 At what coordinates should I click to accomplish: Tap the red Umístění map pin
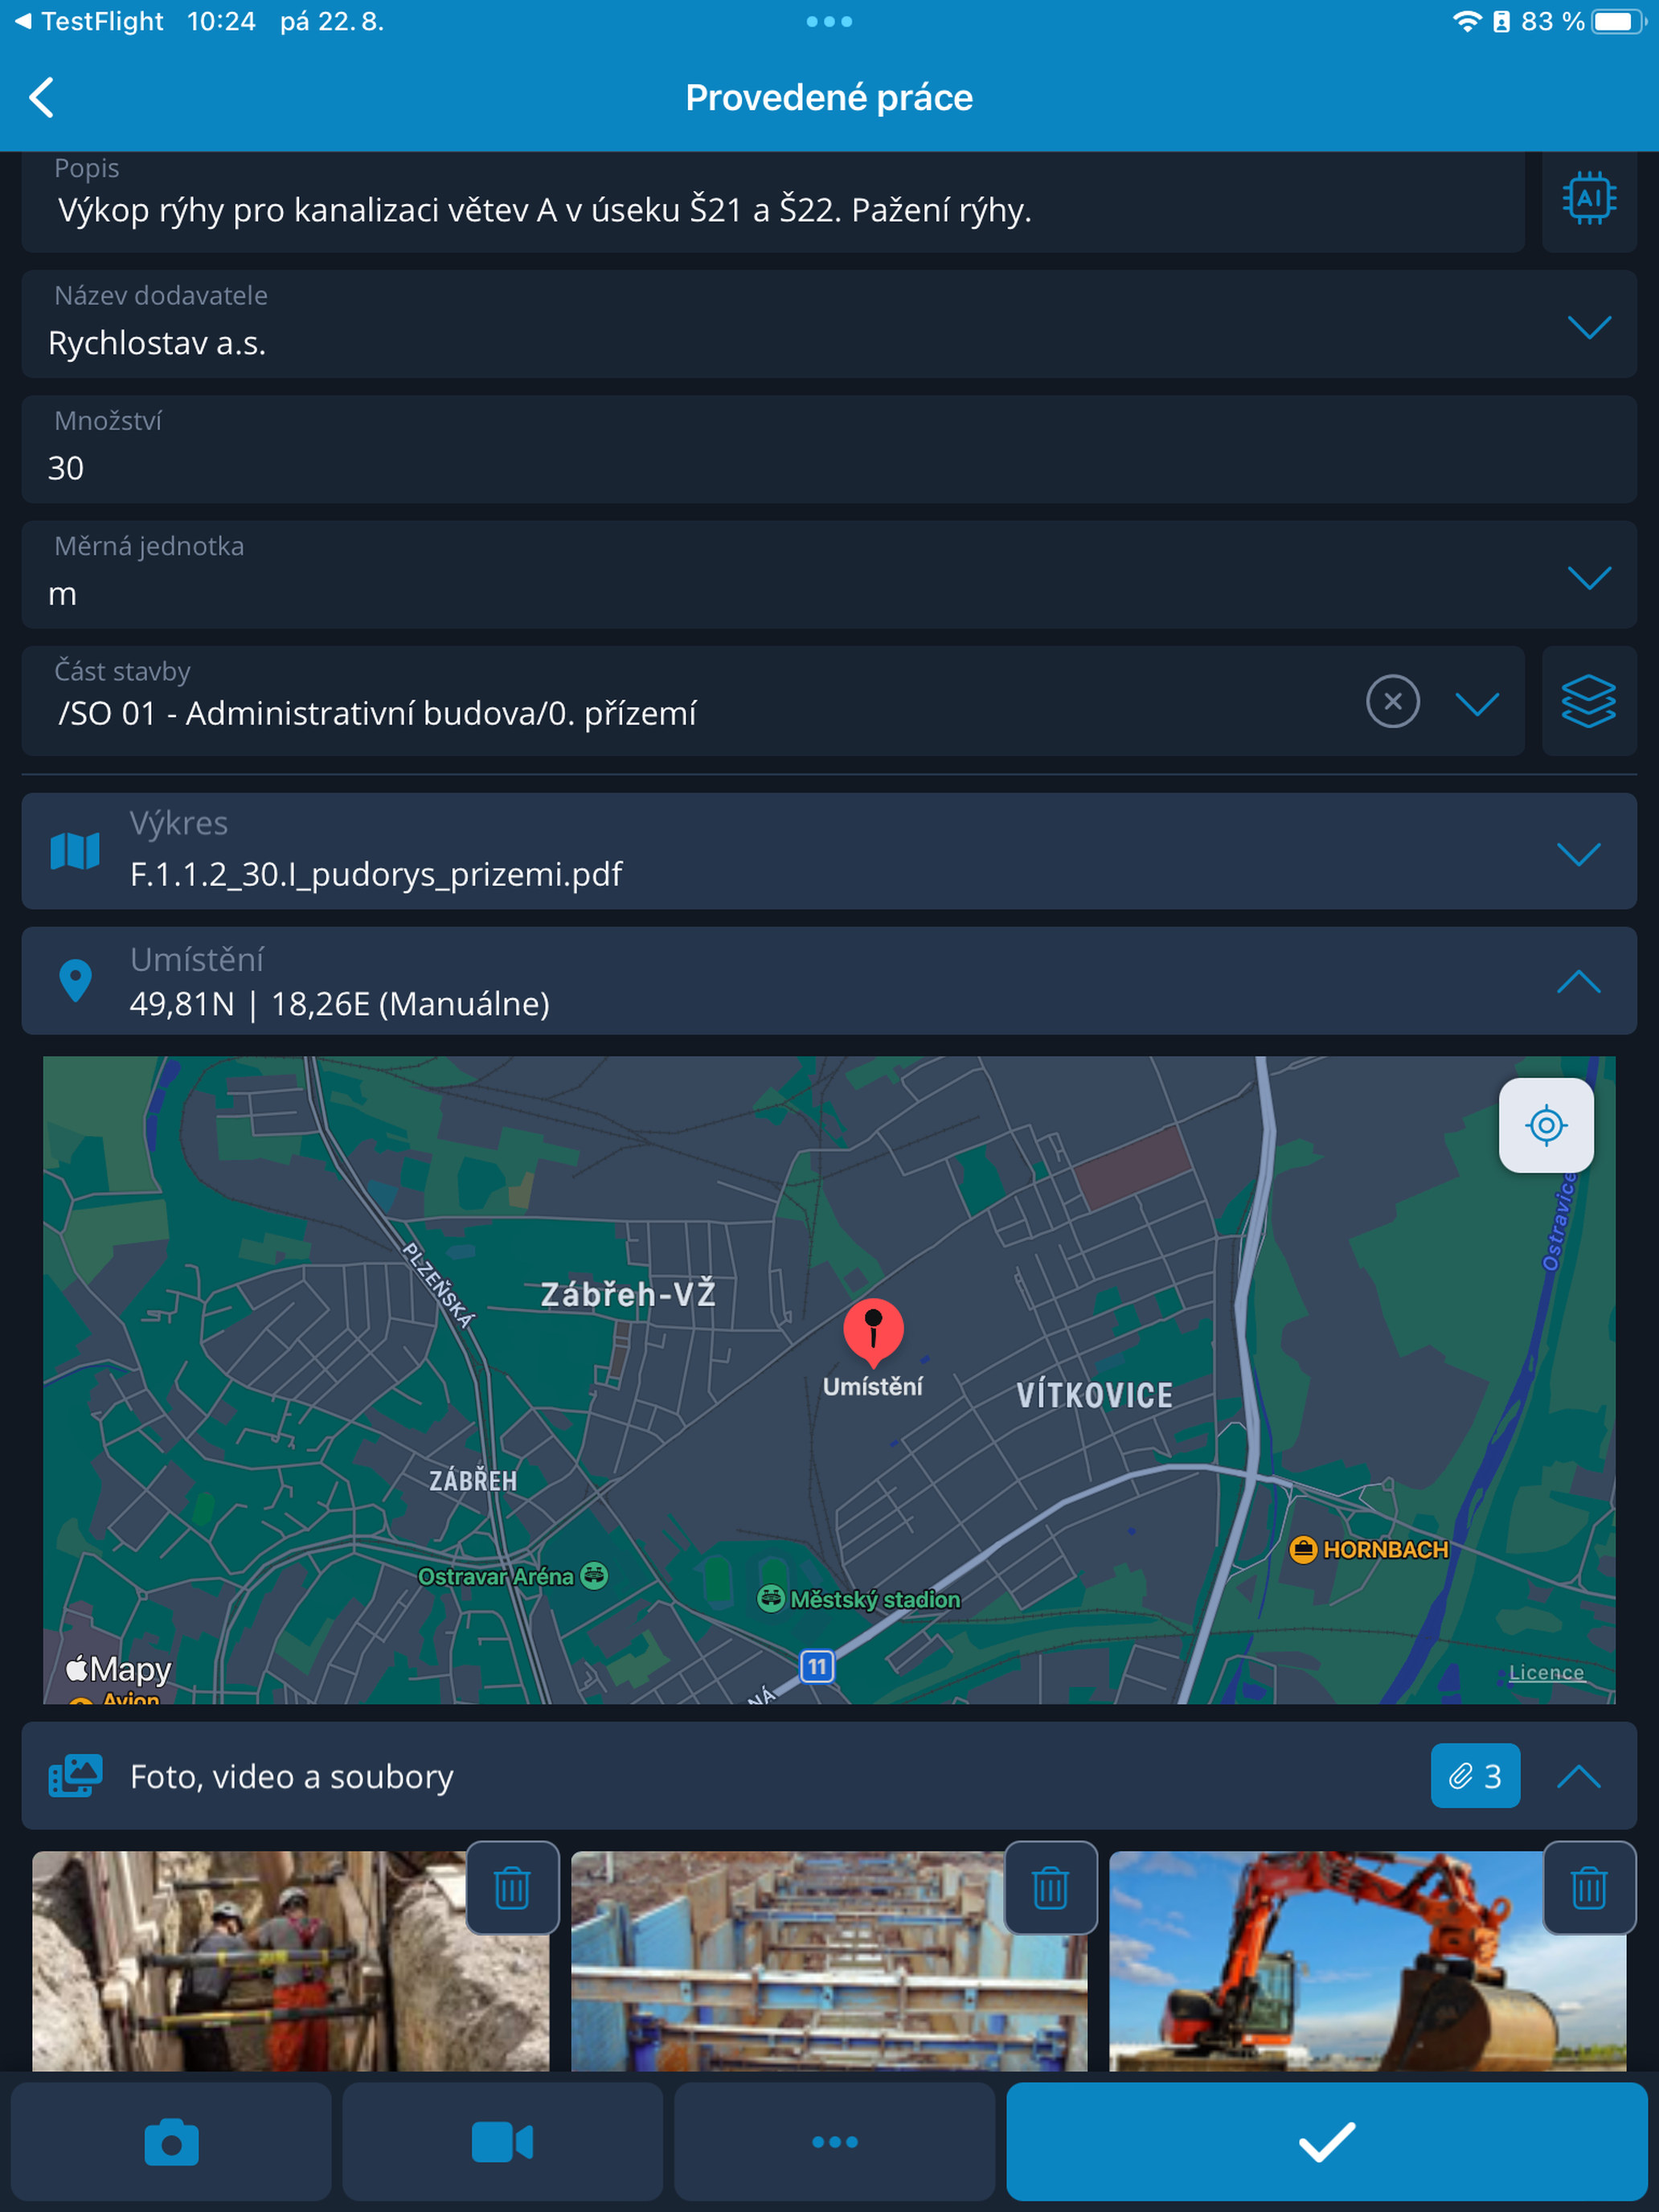[x=873, y=1334]
